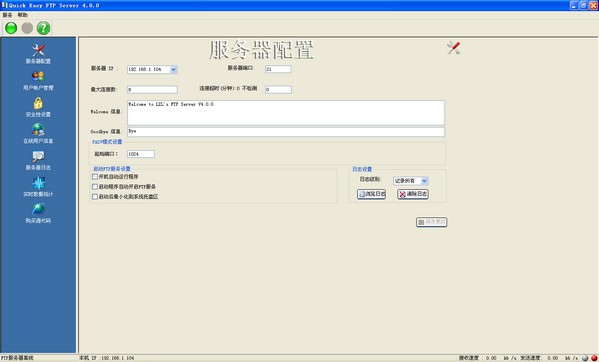
Task: View 服务器日志 from the sidebar
Action: point(38,160)
